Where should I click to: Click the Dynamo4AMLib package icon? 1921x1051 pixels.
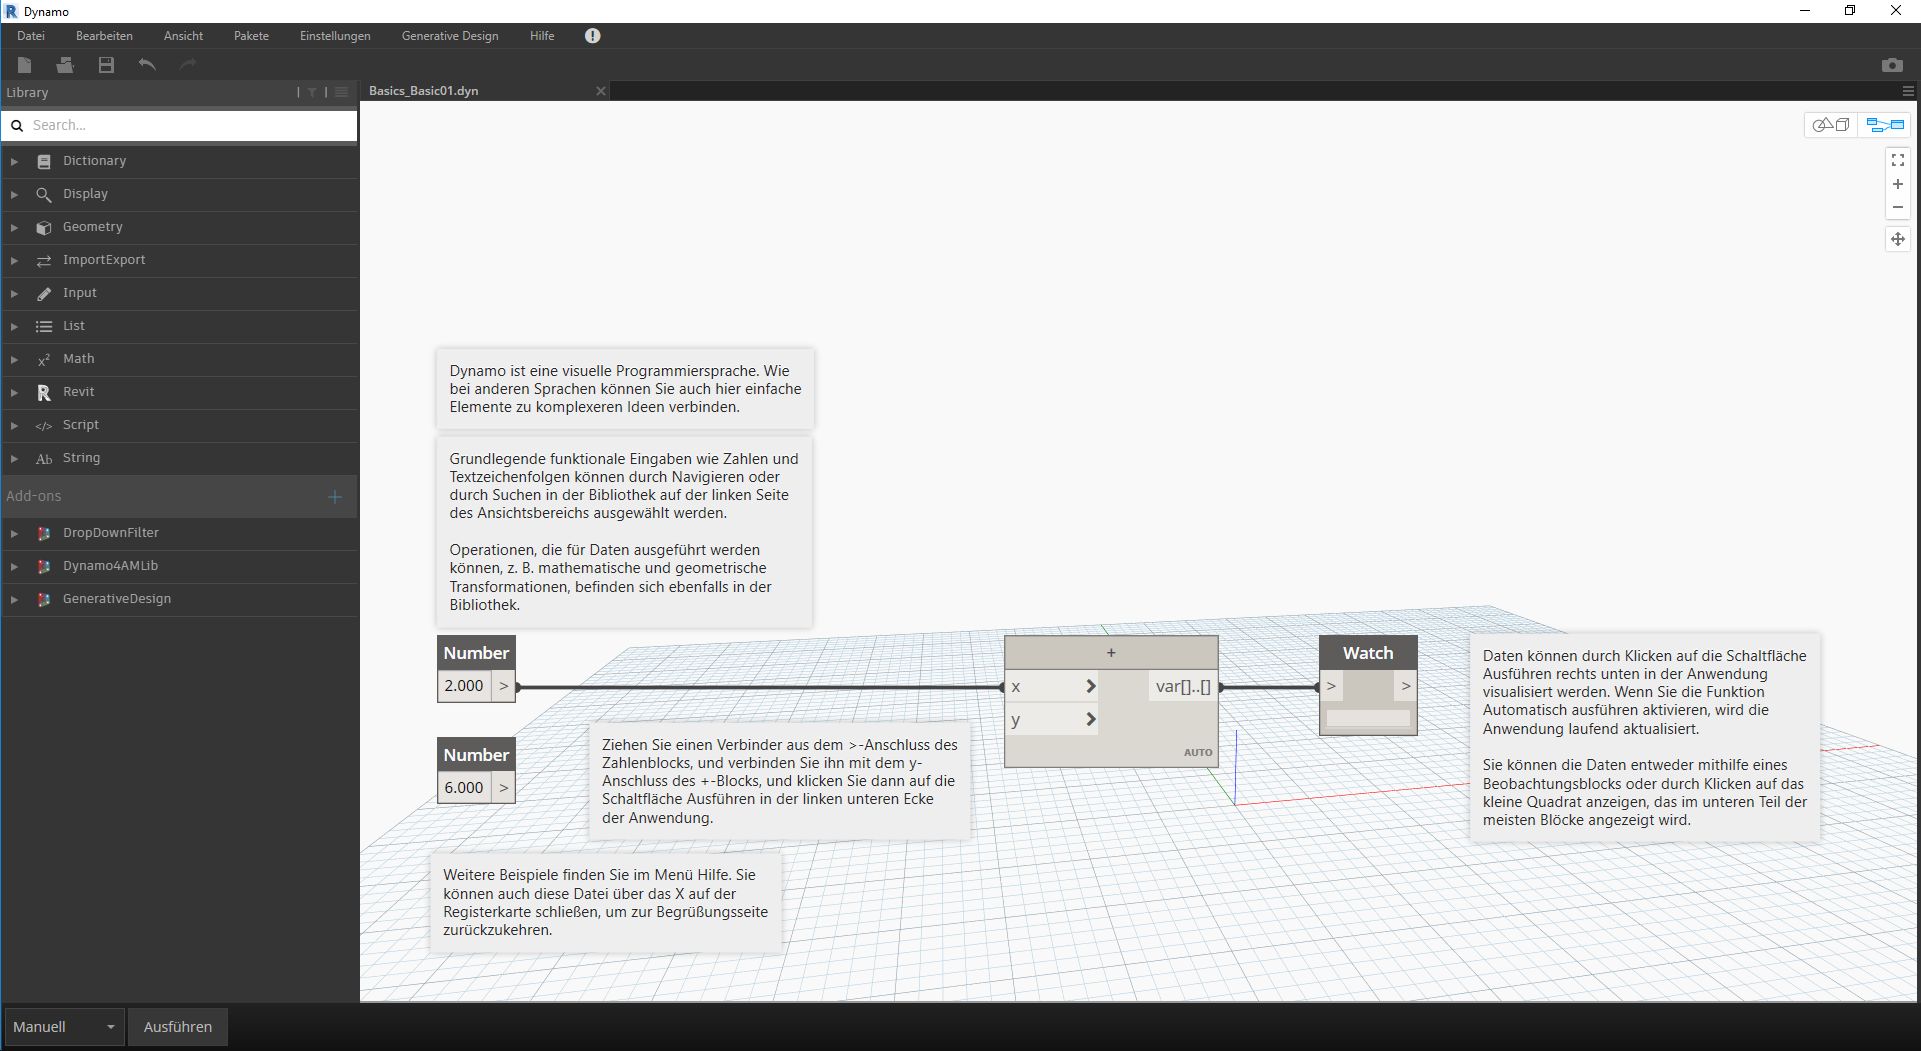(44, 566)
